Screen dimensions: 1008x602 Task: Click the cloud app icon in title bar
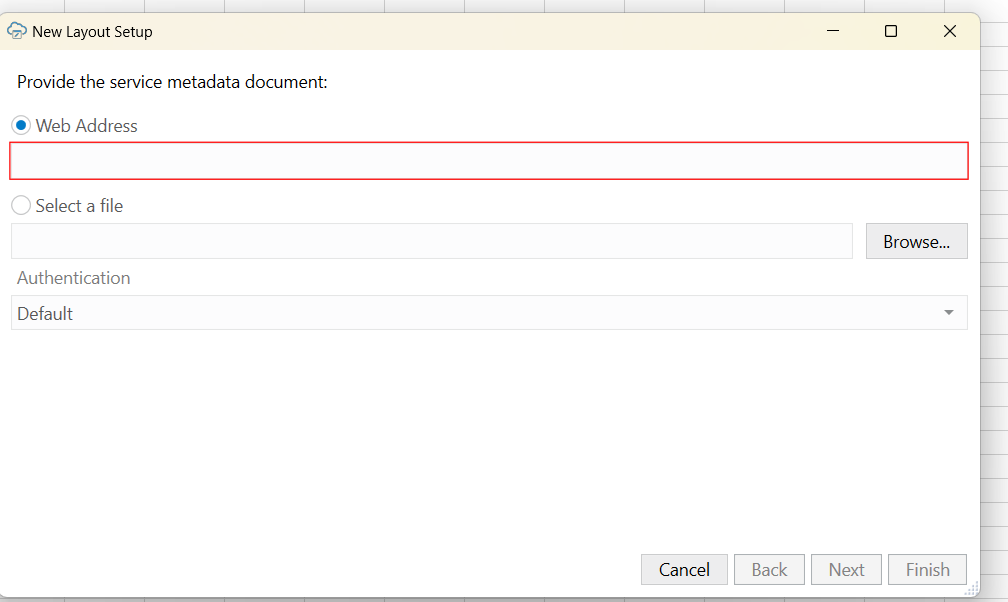[x=17, y=31]
